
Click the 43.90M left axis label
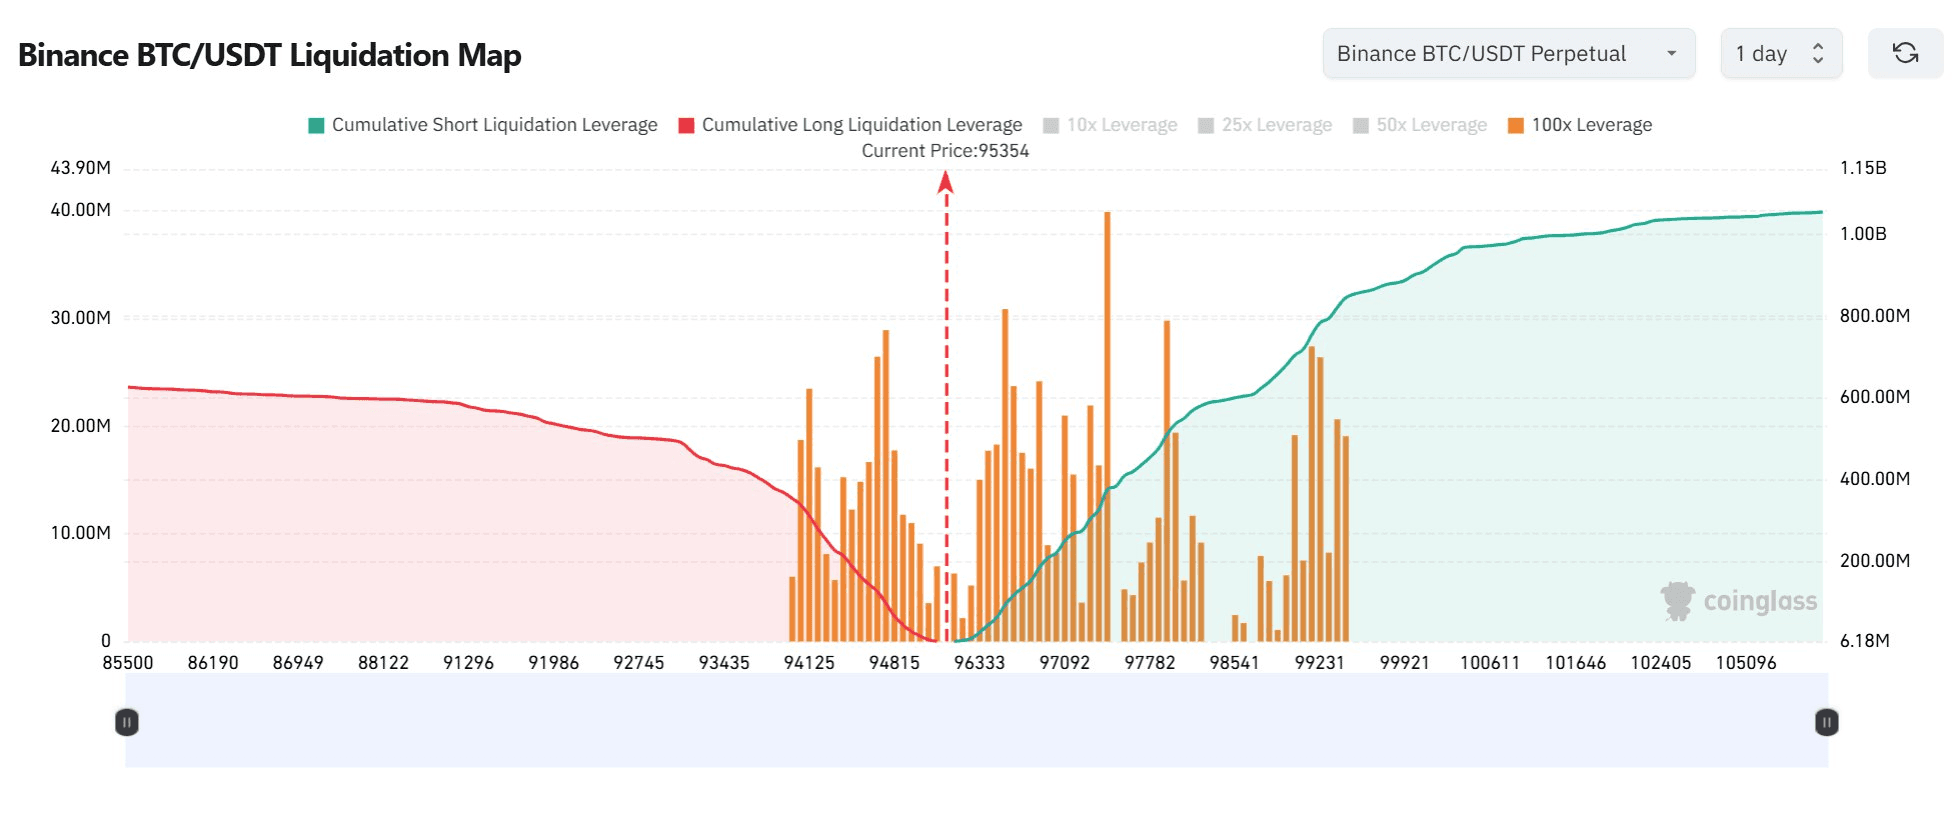point(81,168)
